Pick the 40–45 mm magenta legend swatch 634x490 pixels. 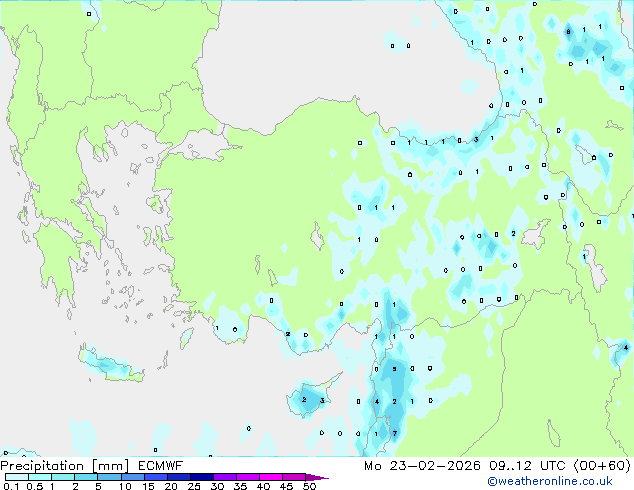271,477
